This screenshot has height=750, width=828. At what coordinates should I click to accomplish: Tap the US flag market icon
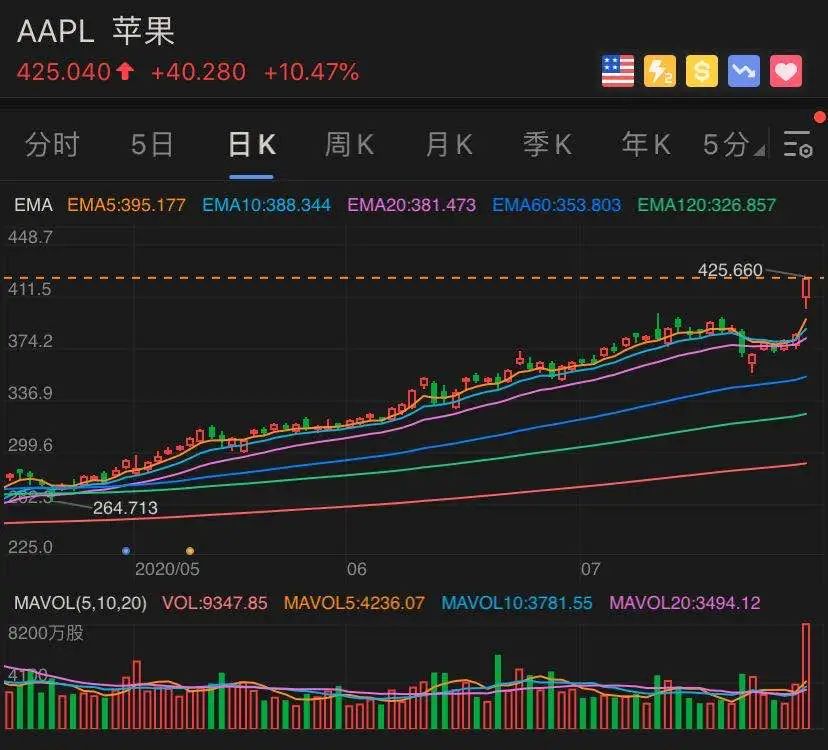click(x=618, y=71)
